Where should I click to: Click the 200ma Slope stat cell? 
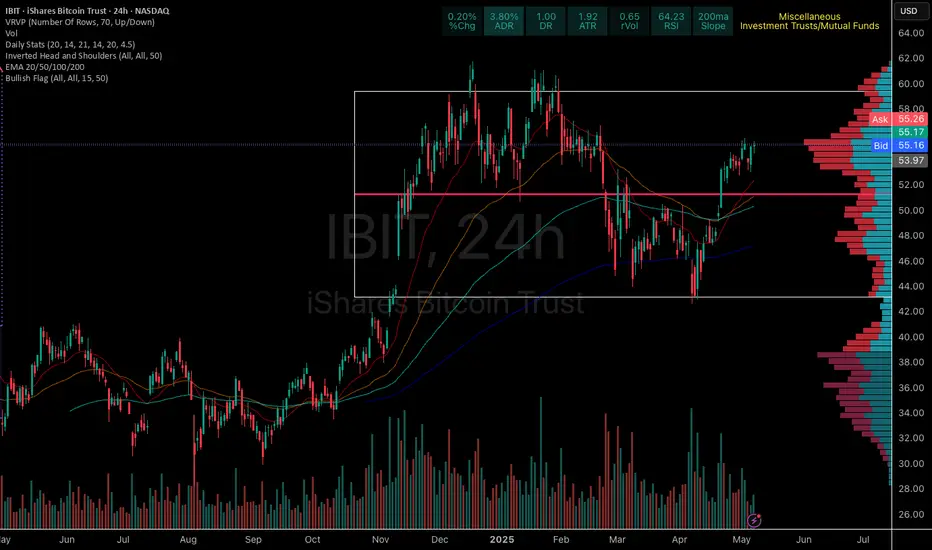click(713, 21)
